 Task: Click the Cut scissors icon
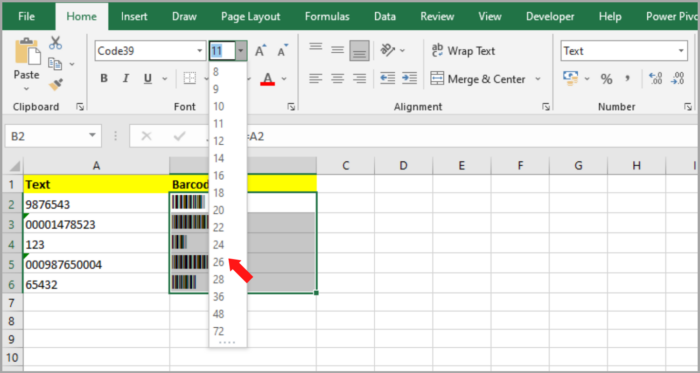coord(56,43)
